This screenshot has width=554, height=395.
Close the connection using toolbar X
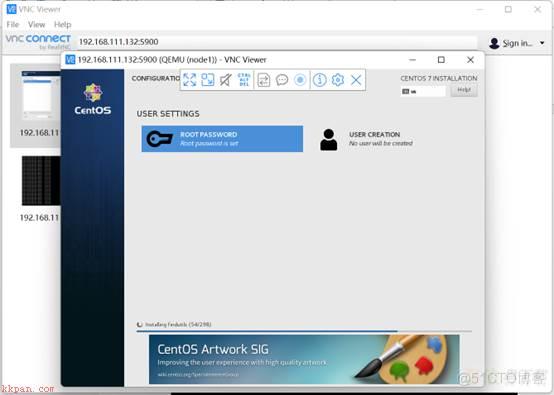pos(356,80)
